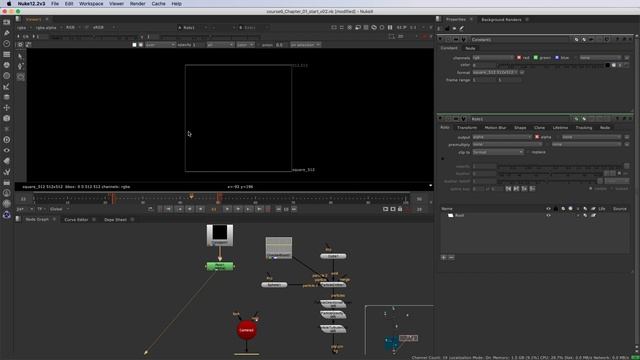Click the Constant1 color slider
The image size is (640, 360).
coord(551,65)
